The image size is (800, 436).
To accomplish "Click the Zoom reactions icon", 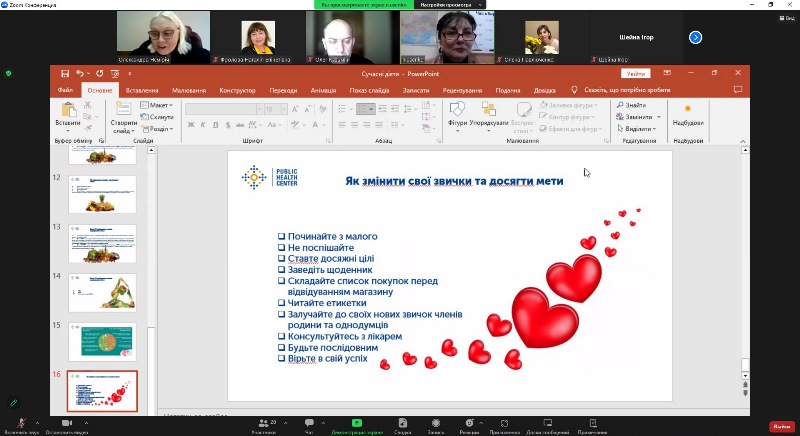I will click(x=470, y=423).
